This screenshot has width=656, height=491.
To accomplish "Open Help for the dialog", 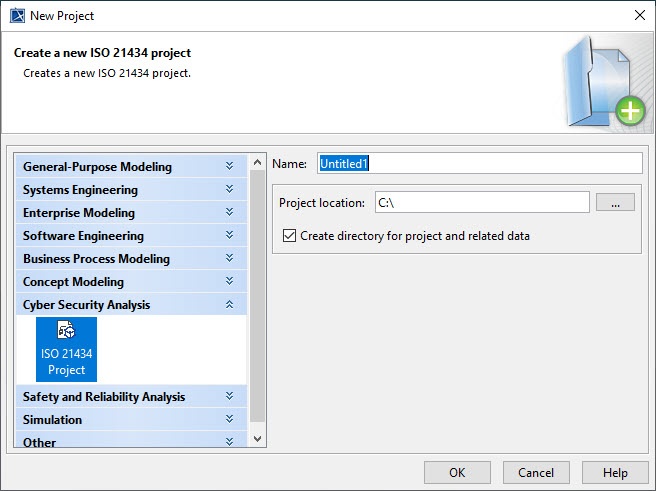I will click(615, 472).
